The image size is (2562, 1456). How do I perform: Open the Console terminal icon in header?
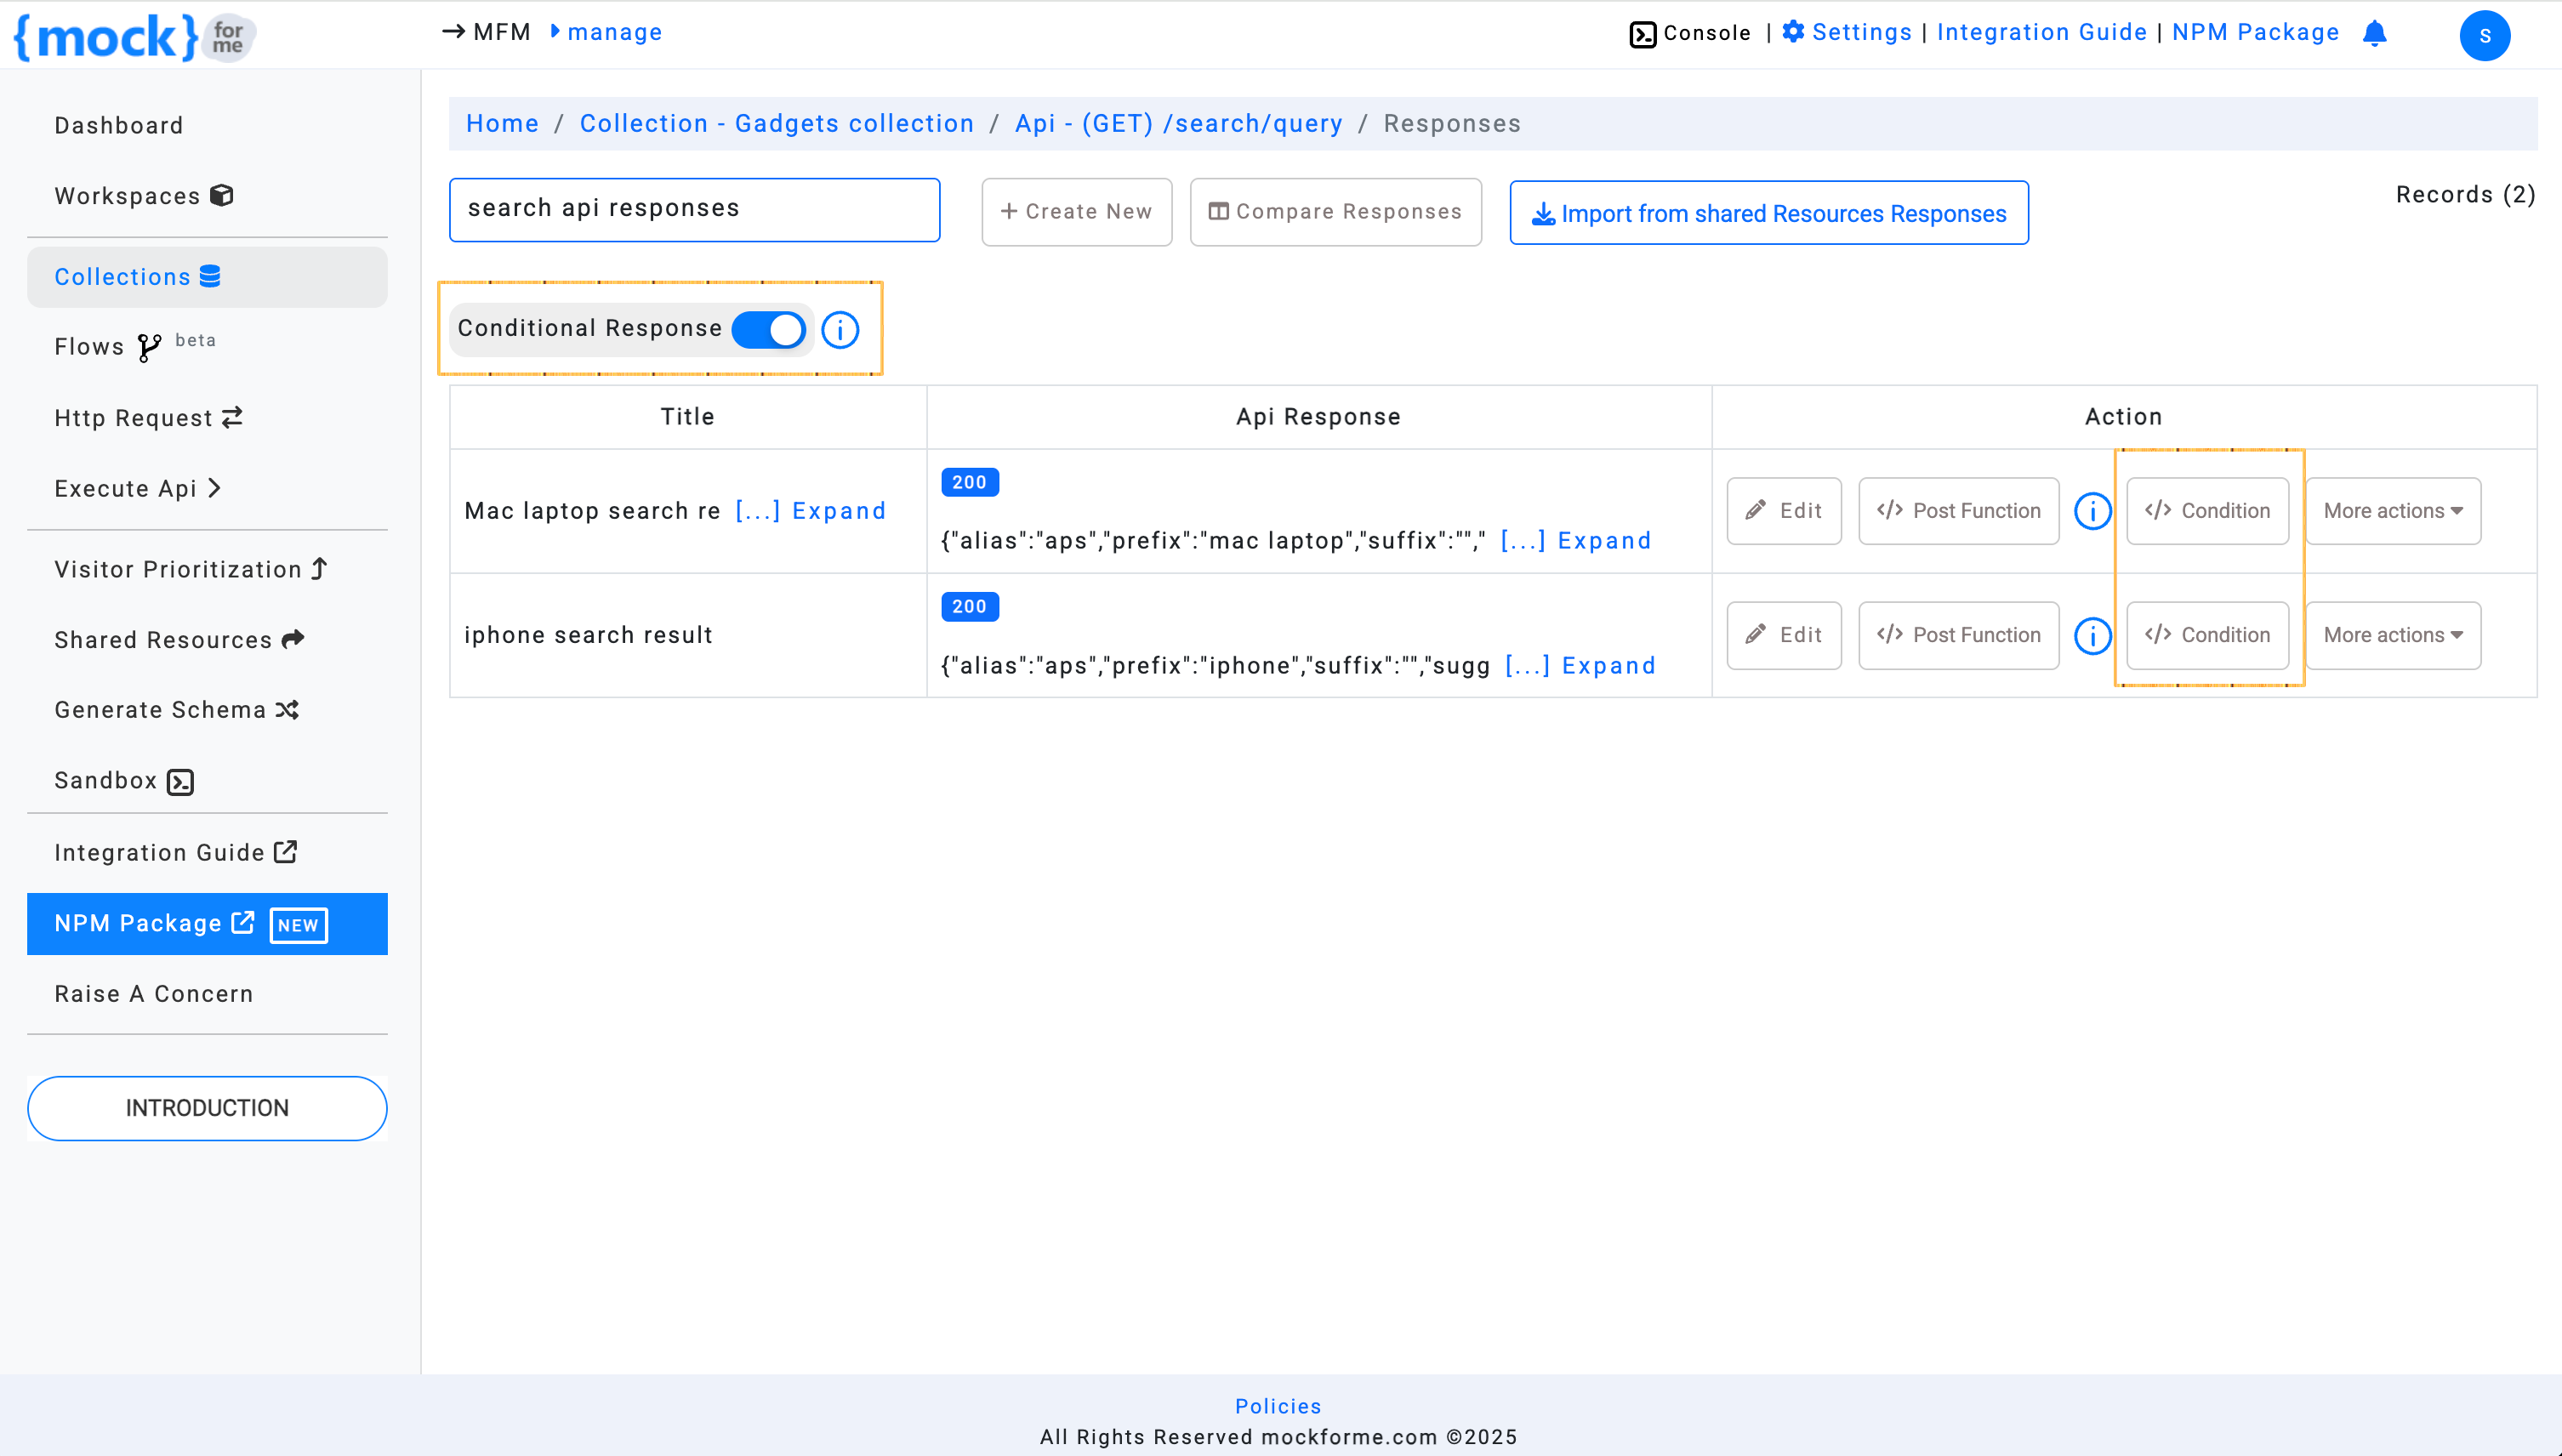click(x=1642, y=34)
